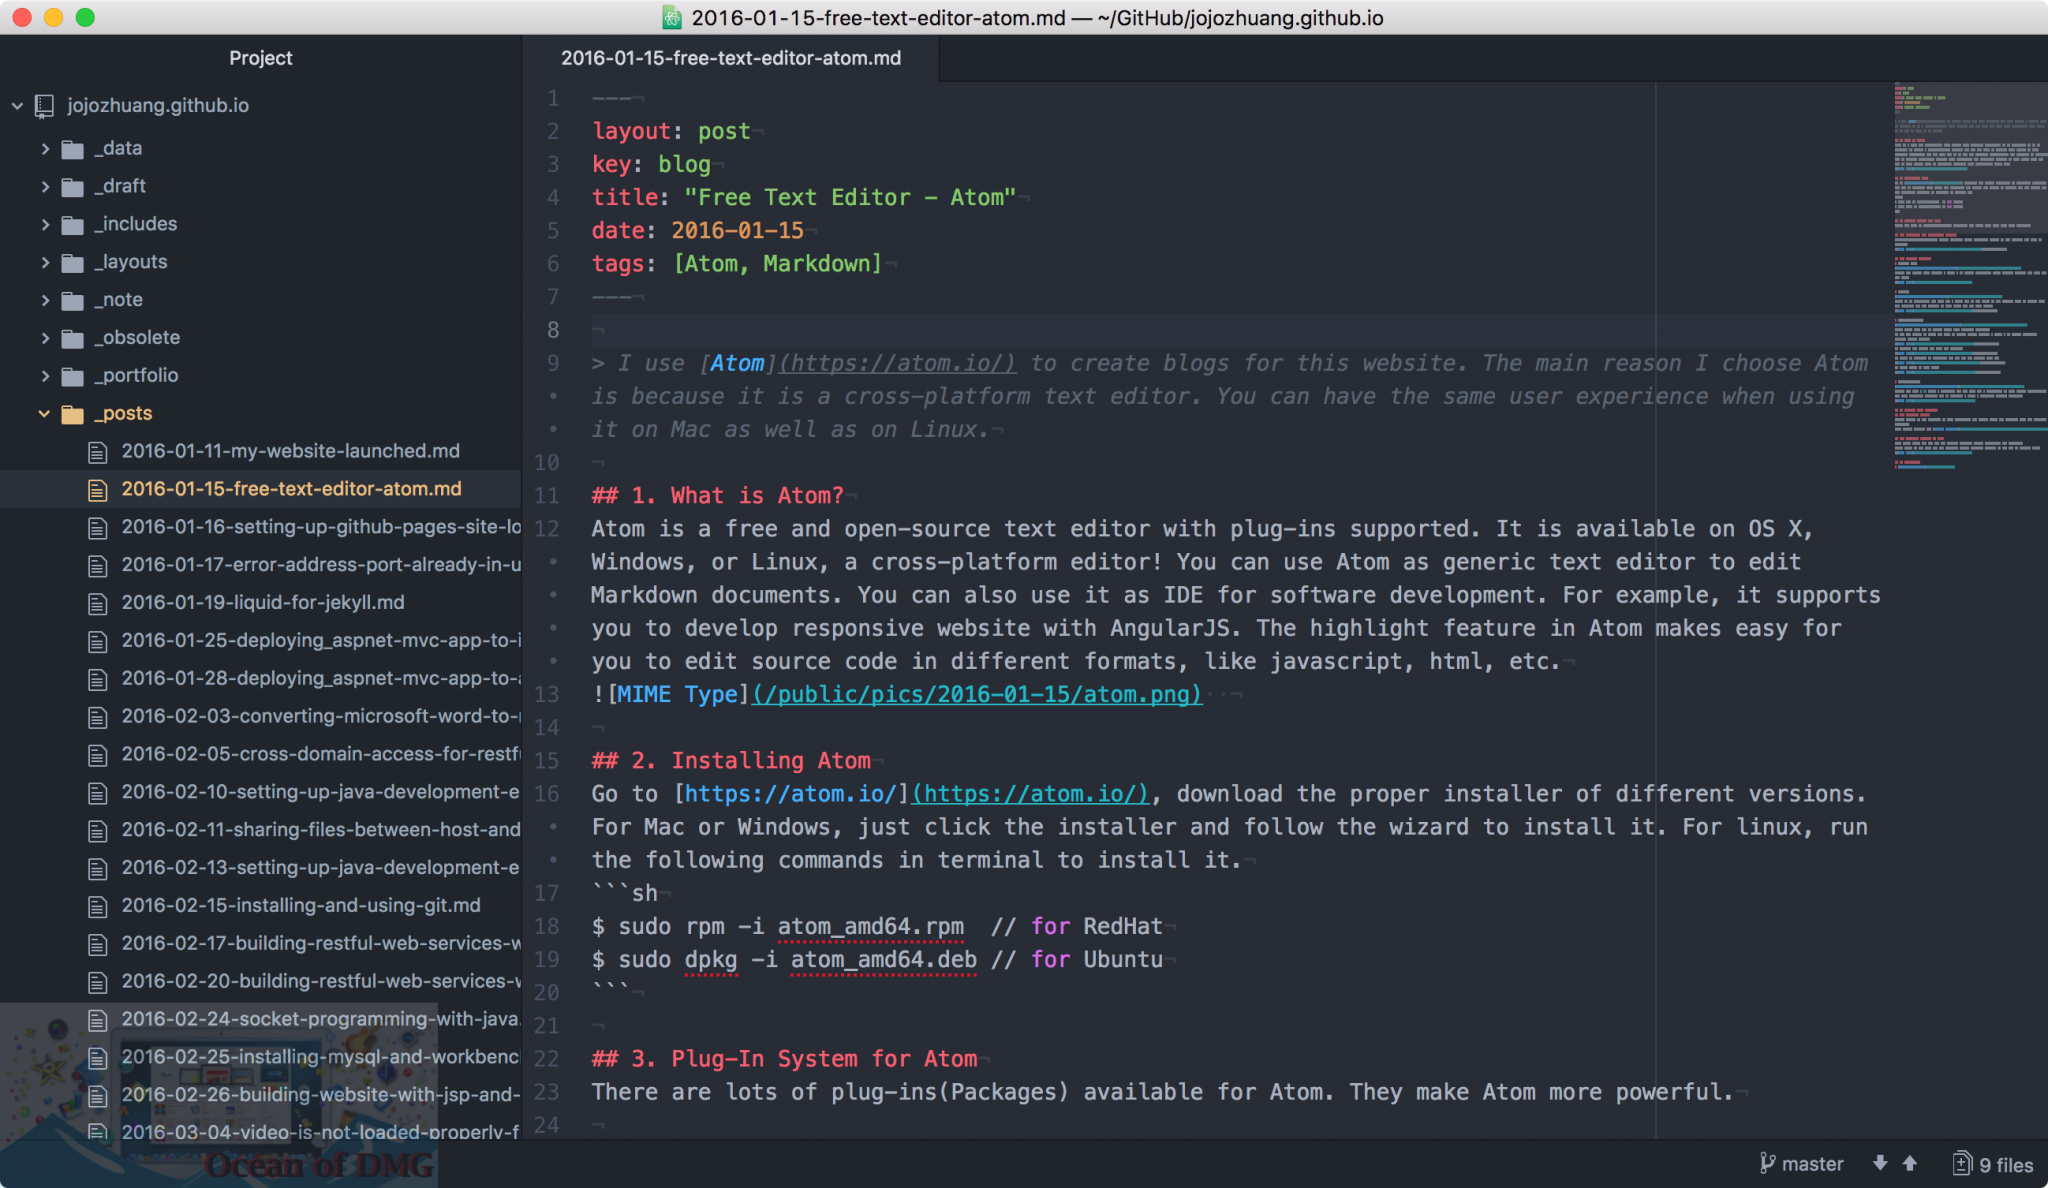Collapse the _posts folder

tap(43, 413)
